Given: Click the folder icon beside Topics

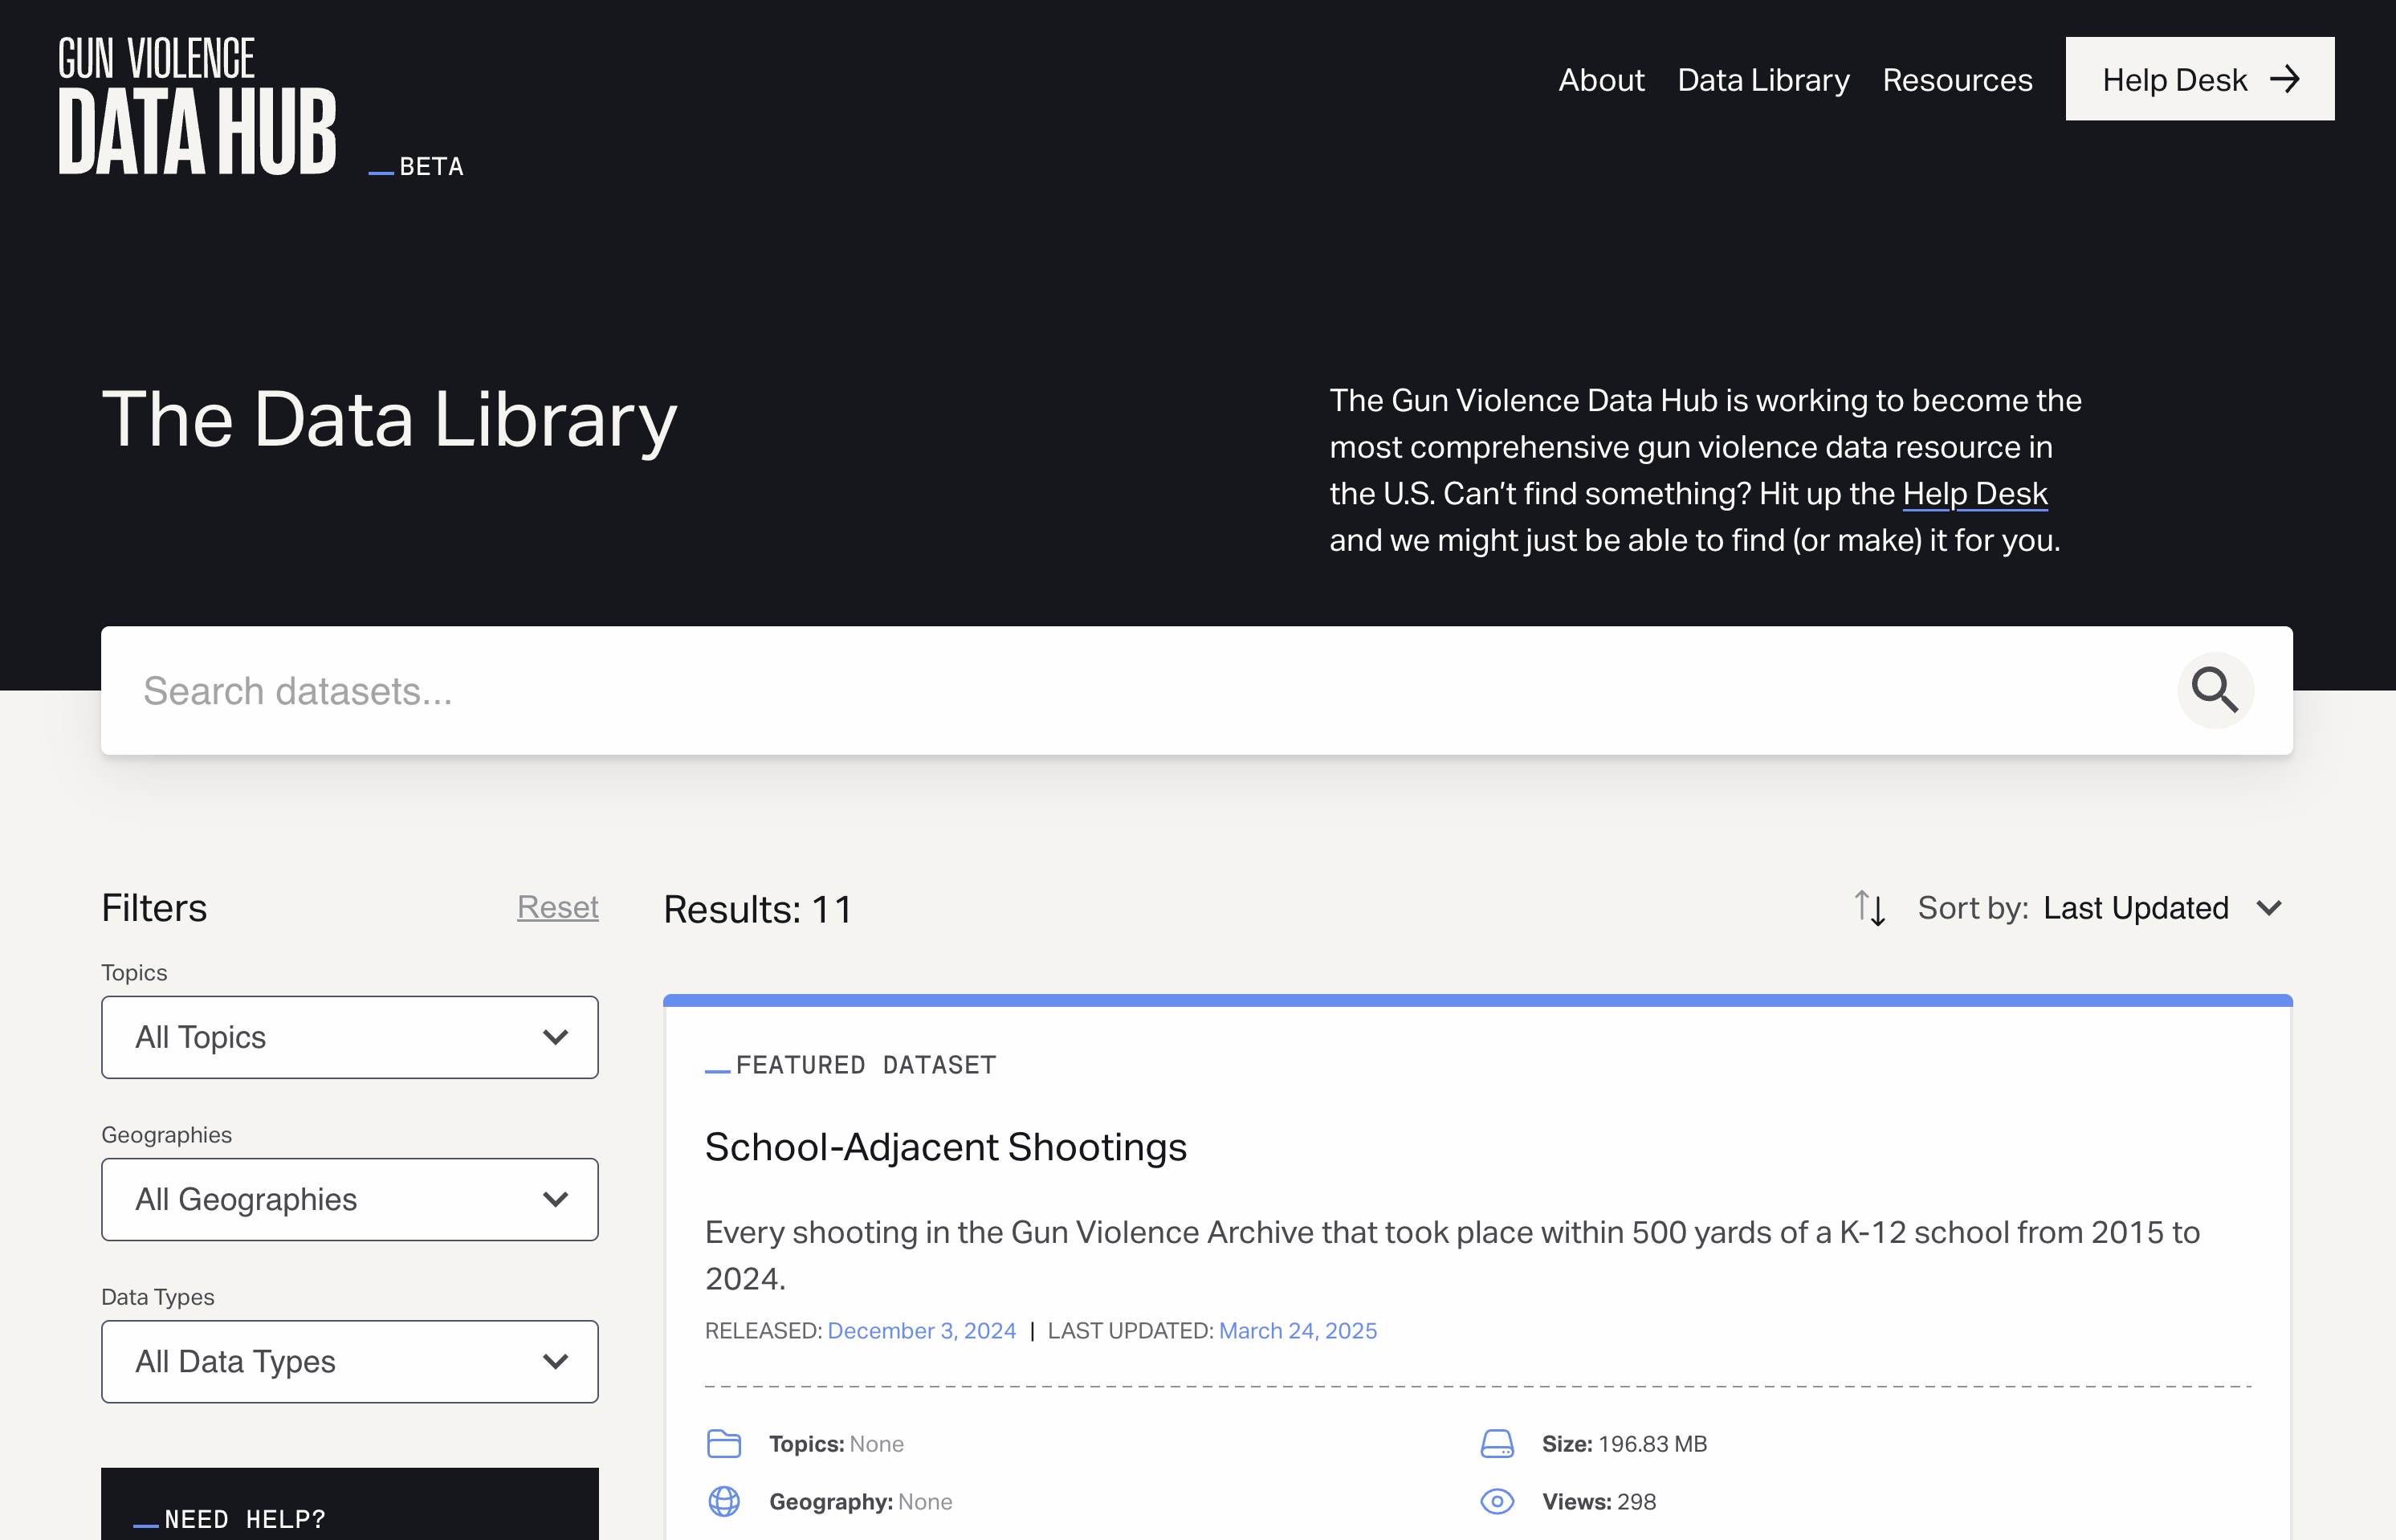Looking at the screenshot, I should pos(724,1443).
